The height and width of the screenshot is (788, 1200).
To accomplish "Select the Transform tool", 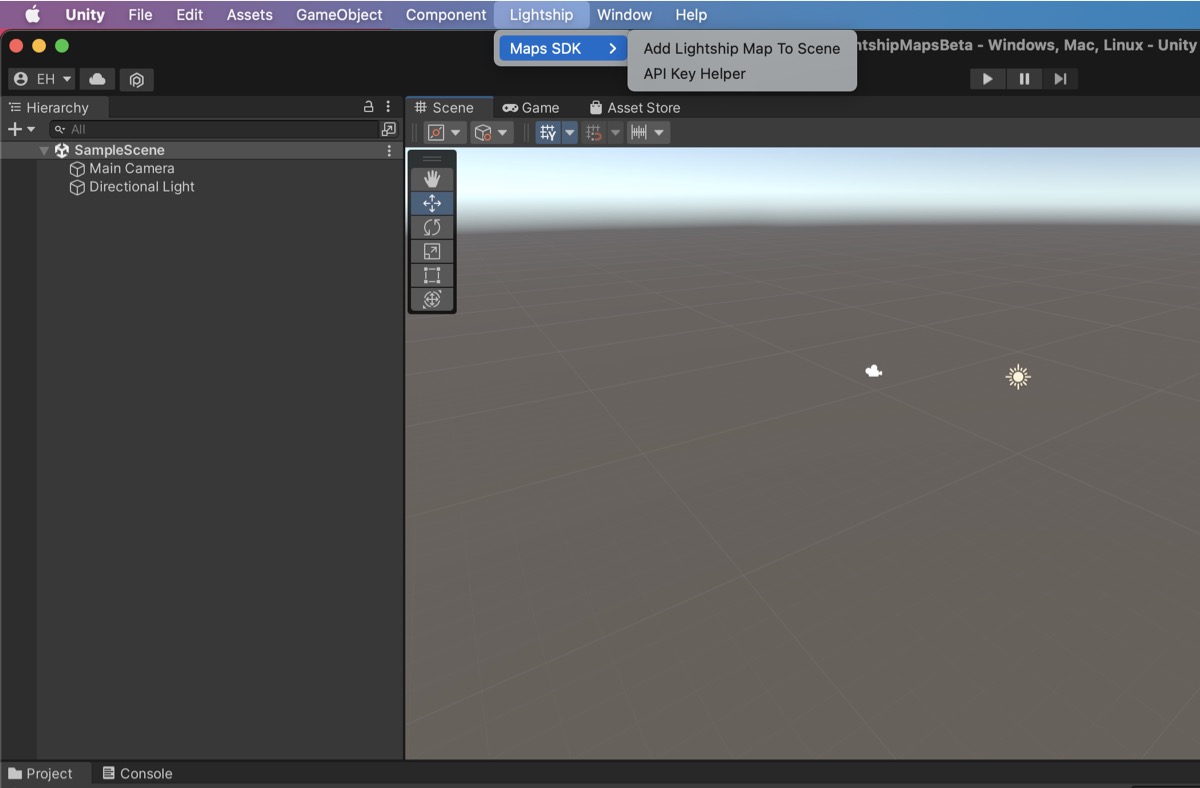I will (x=432, y=299).
